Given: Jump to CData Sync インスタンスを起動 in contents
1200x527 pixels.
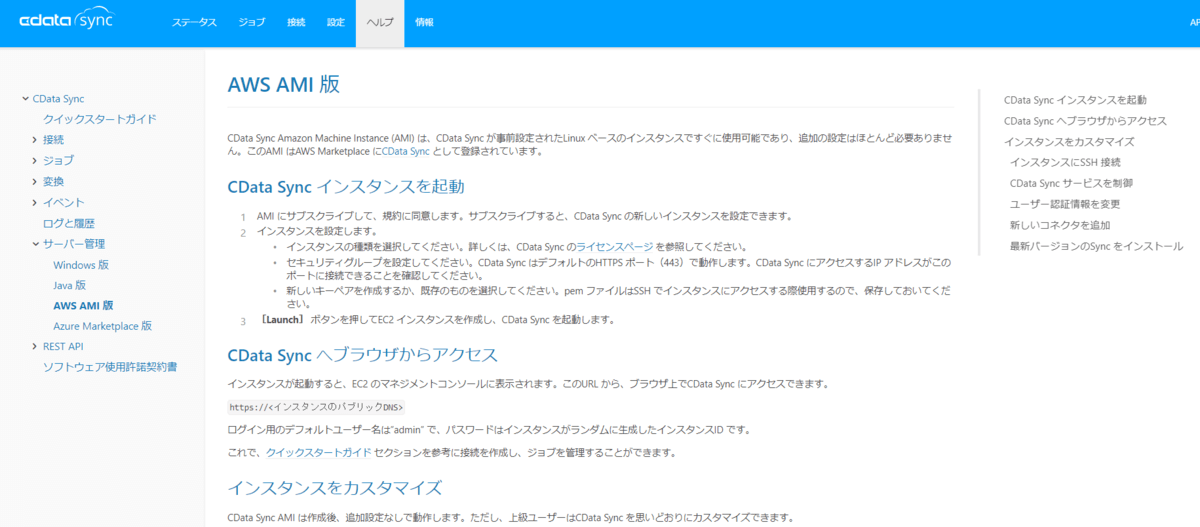Looking at the screenshot, I should (x=1075, y=100).
